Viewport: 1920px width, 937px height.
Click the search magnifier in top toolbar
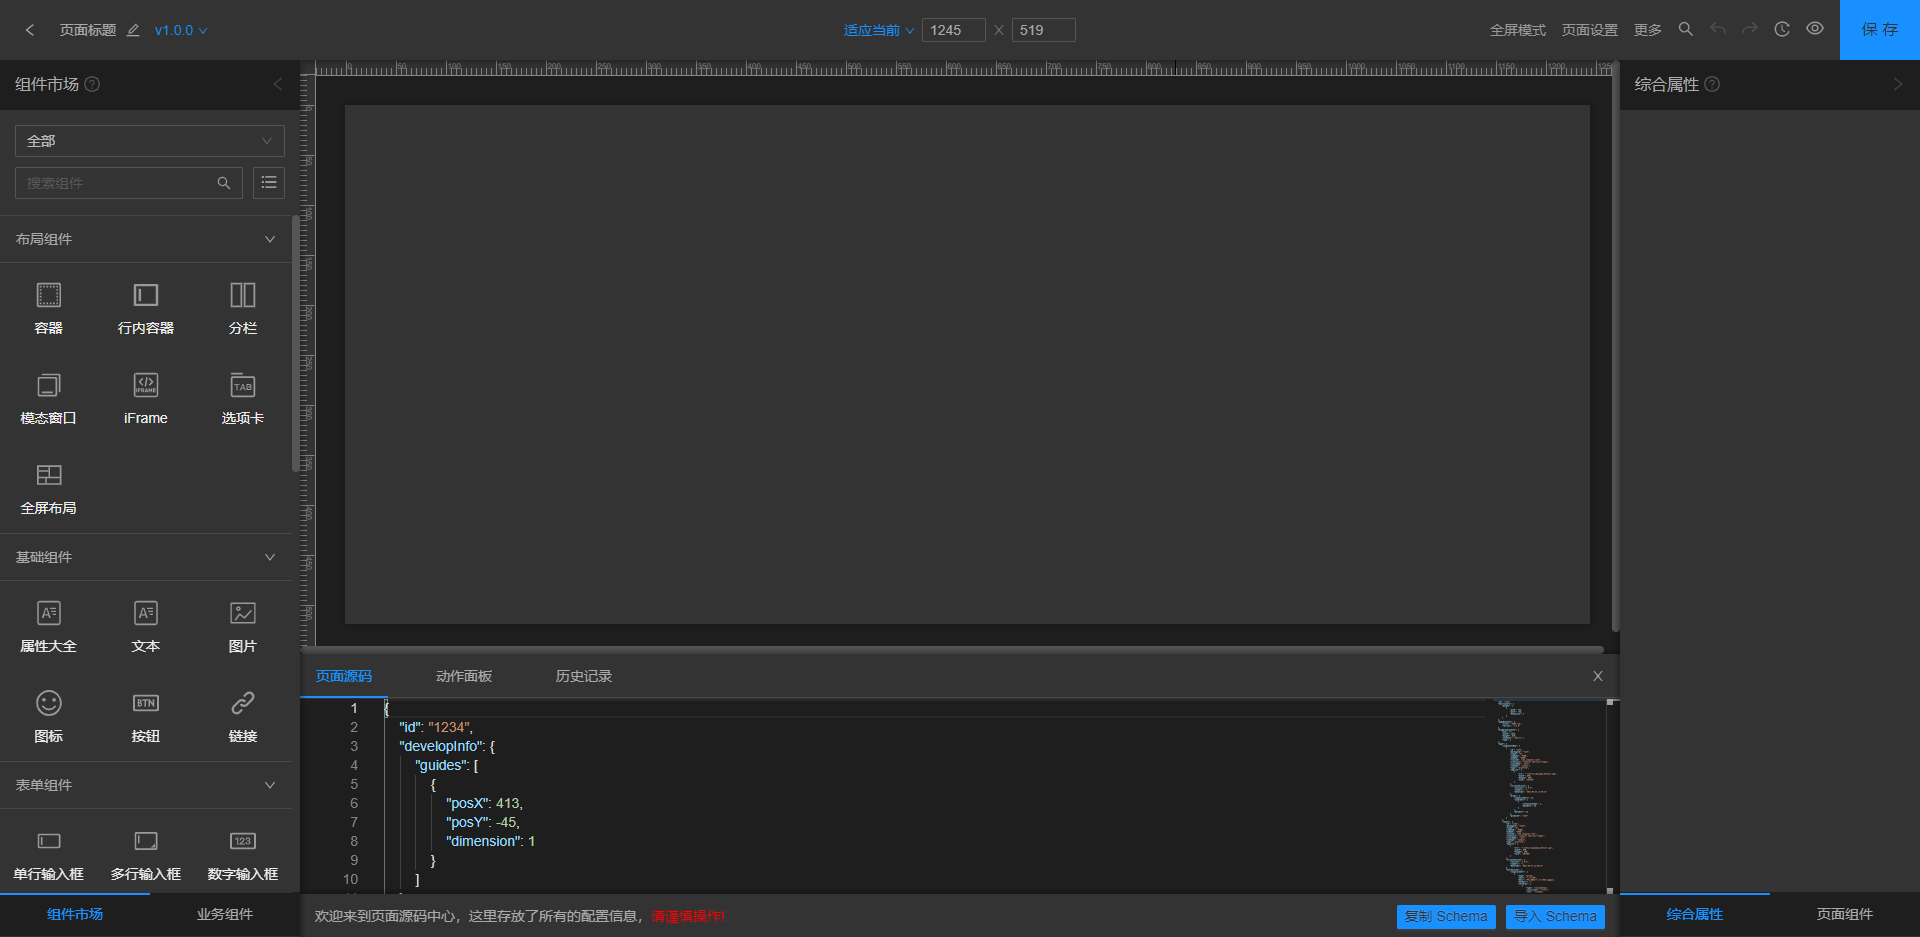pos(1685,29)
